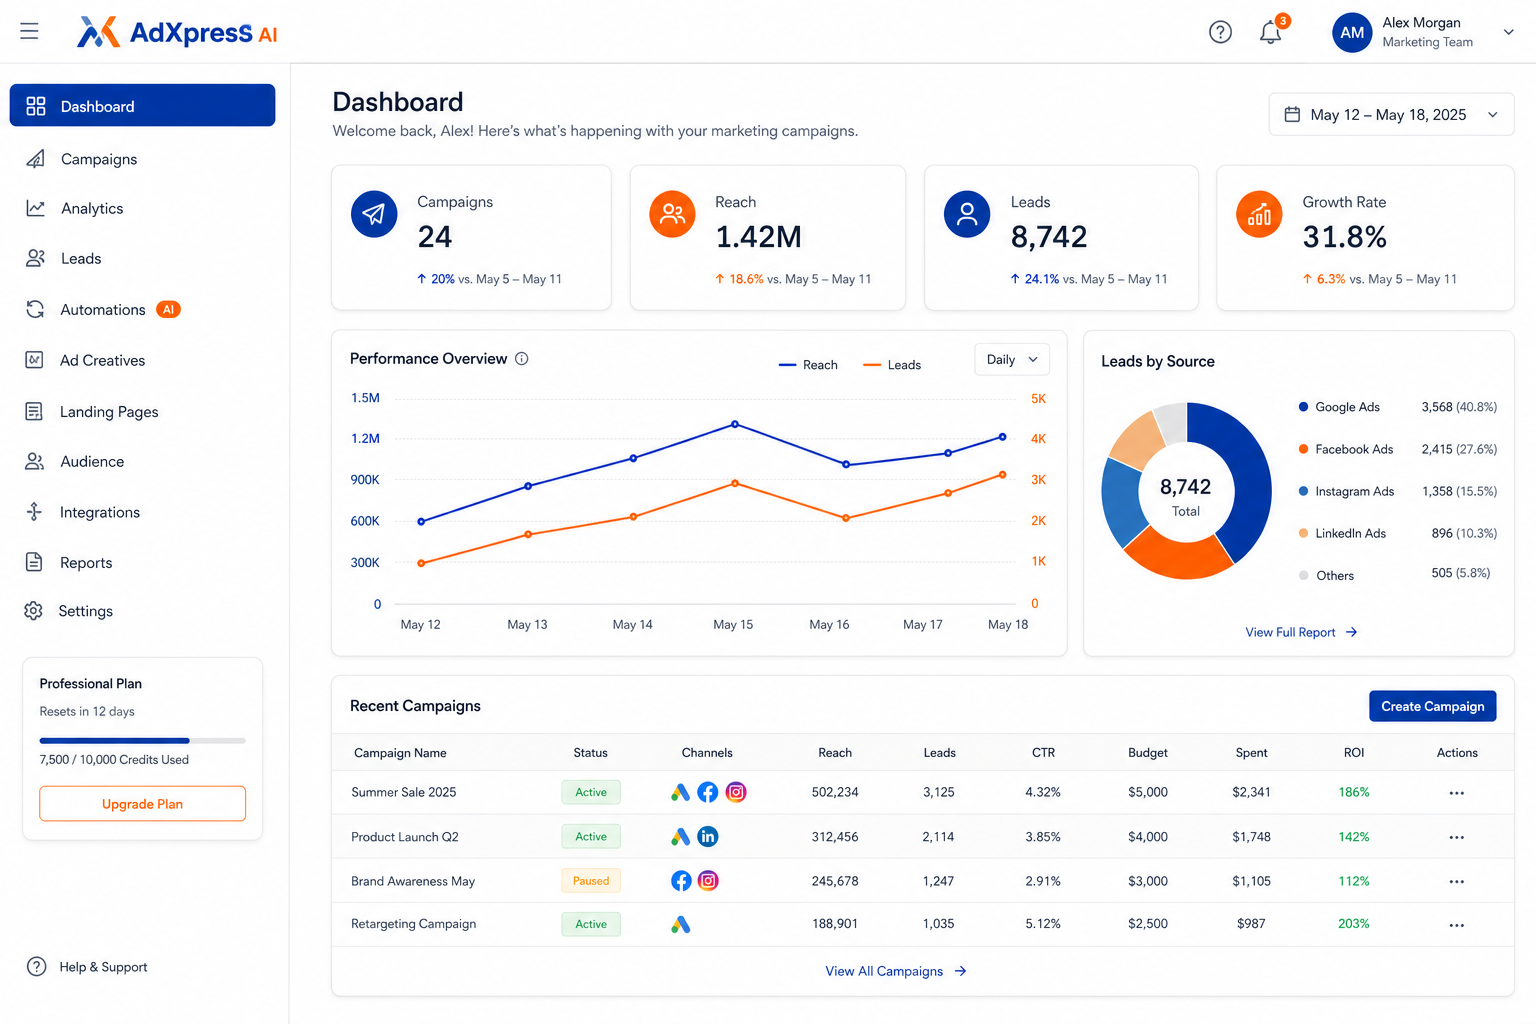Open View Full Report link
1536x1024 pixels.
[x=1301, y=632]
